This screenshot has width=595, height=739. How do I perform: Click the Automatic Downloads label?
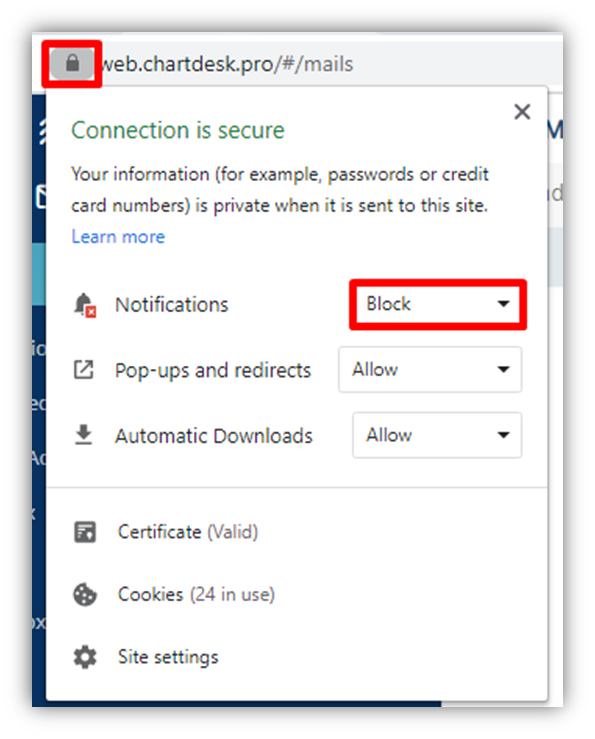(214, 436)
